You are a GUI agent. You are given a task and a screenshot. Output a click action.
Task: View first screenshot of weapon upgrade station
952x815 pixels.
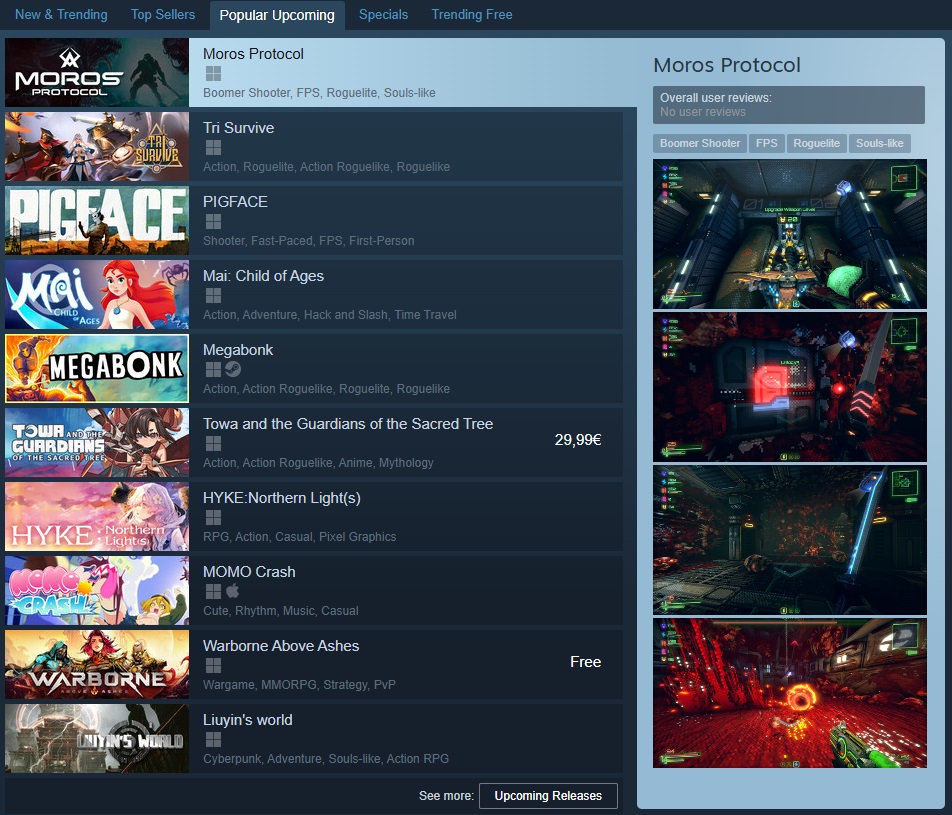coord(790,234)
